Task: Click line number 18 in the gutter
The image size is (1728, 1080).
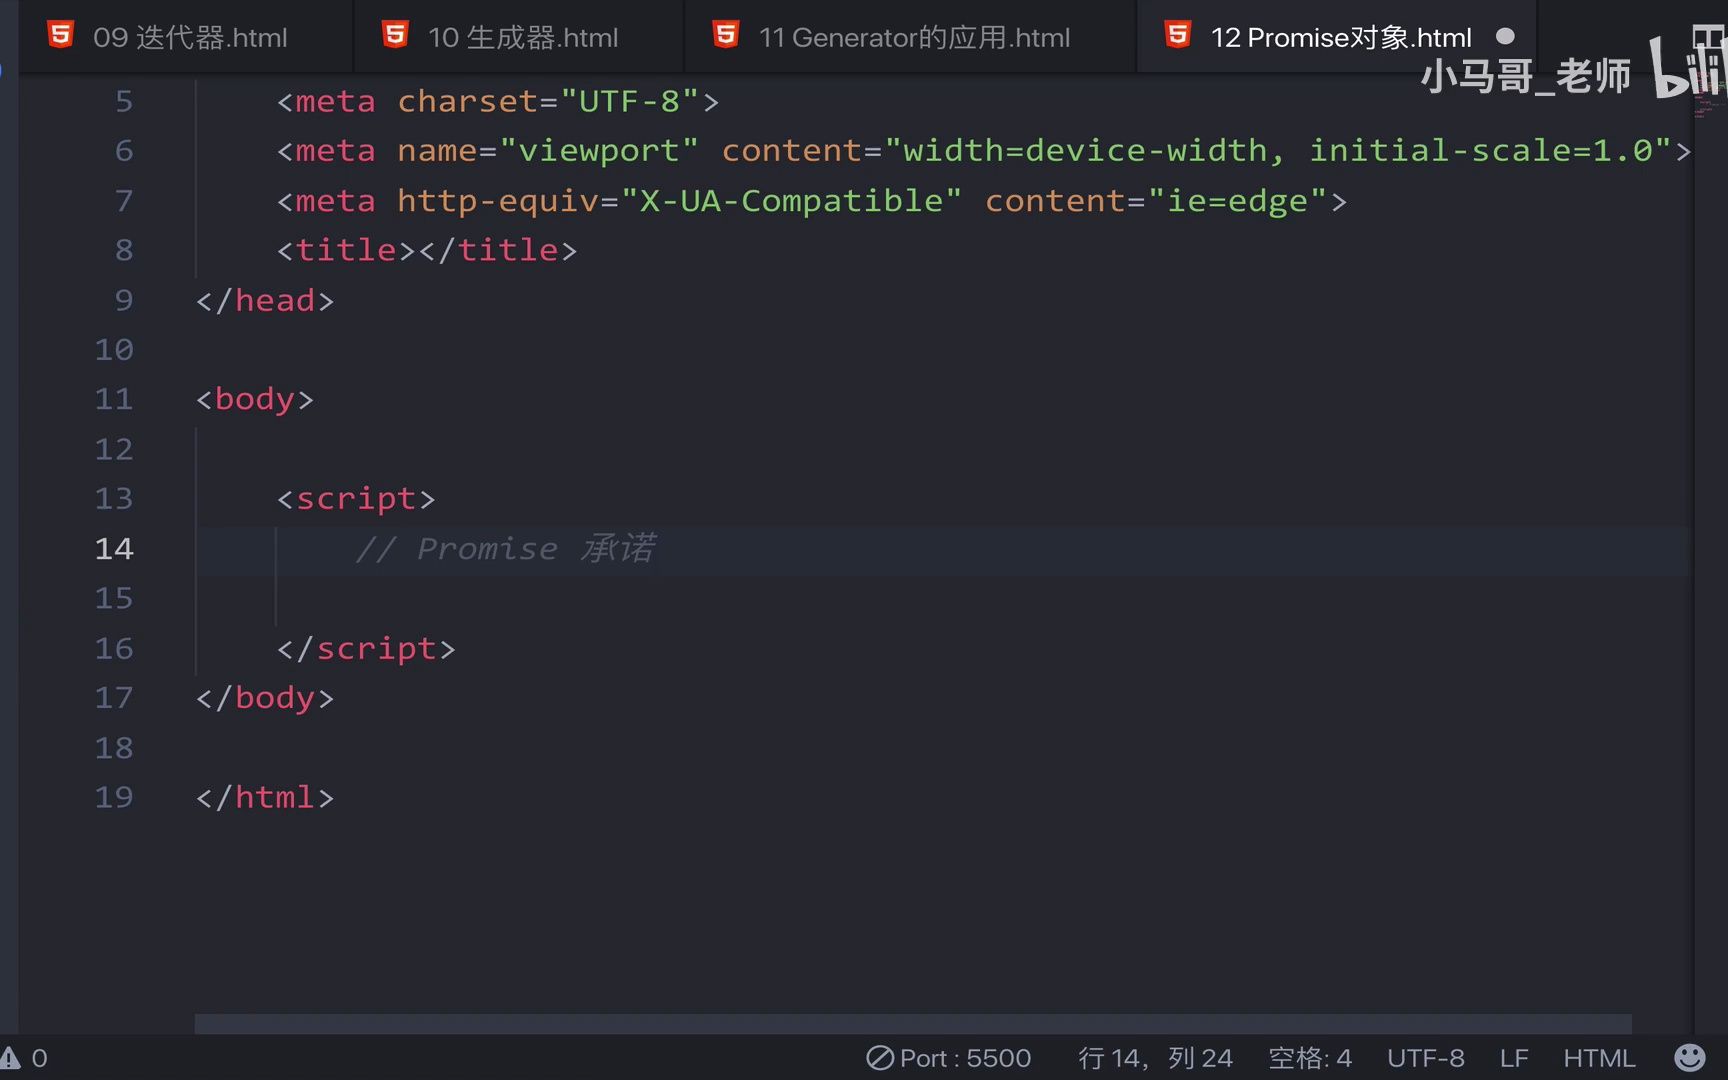Action: [114, 748]
